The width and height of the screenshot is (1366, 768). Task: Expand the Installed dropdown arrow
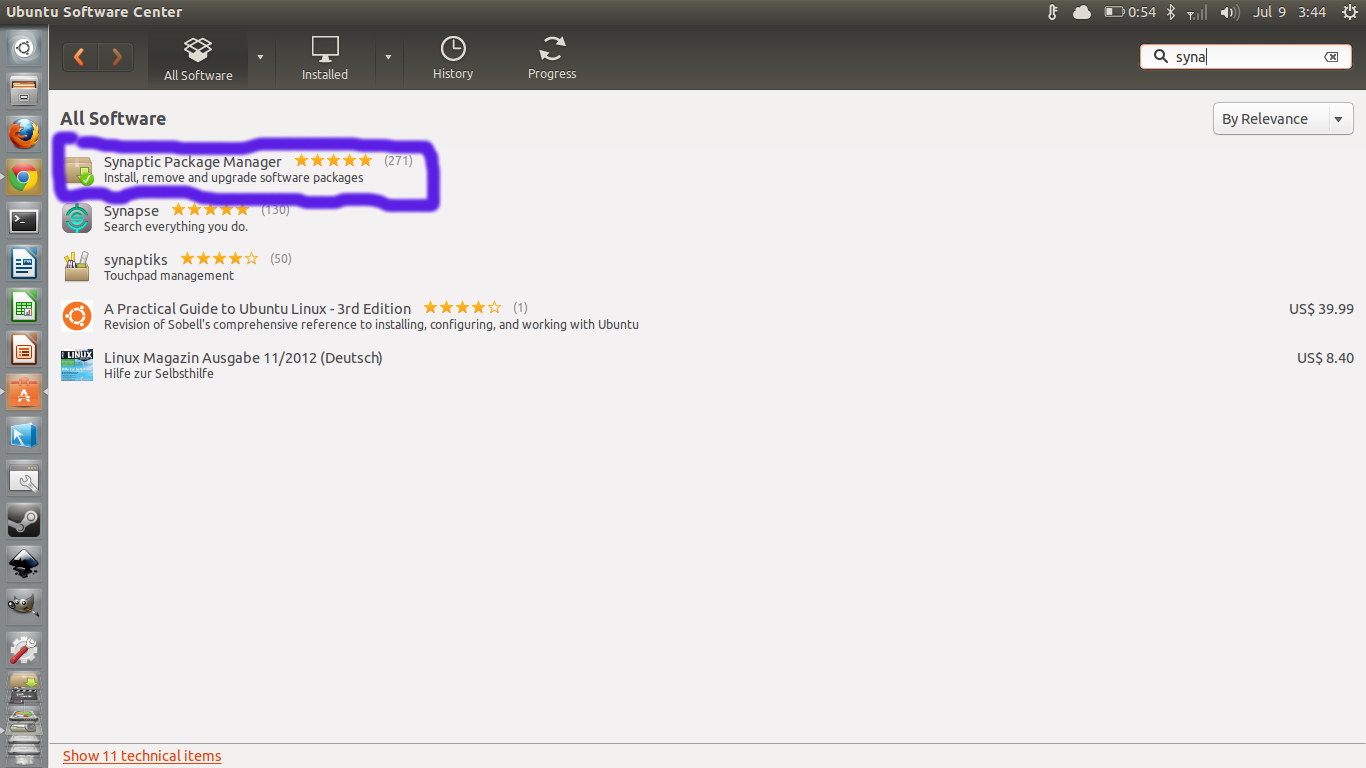(x=388, y=57)
